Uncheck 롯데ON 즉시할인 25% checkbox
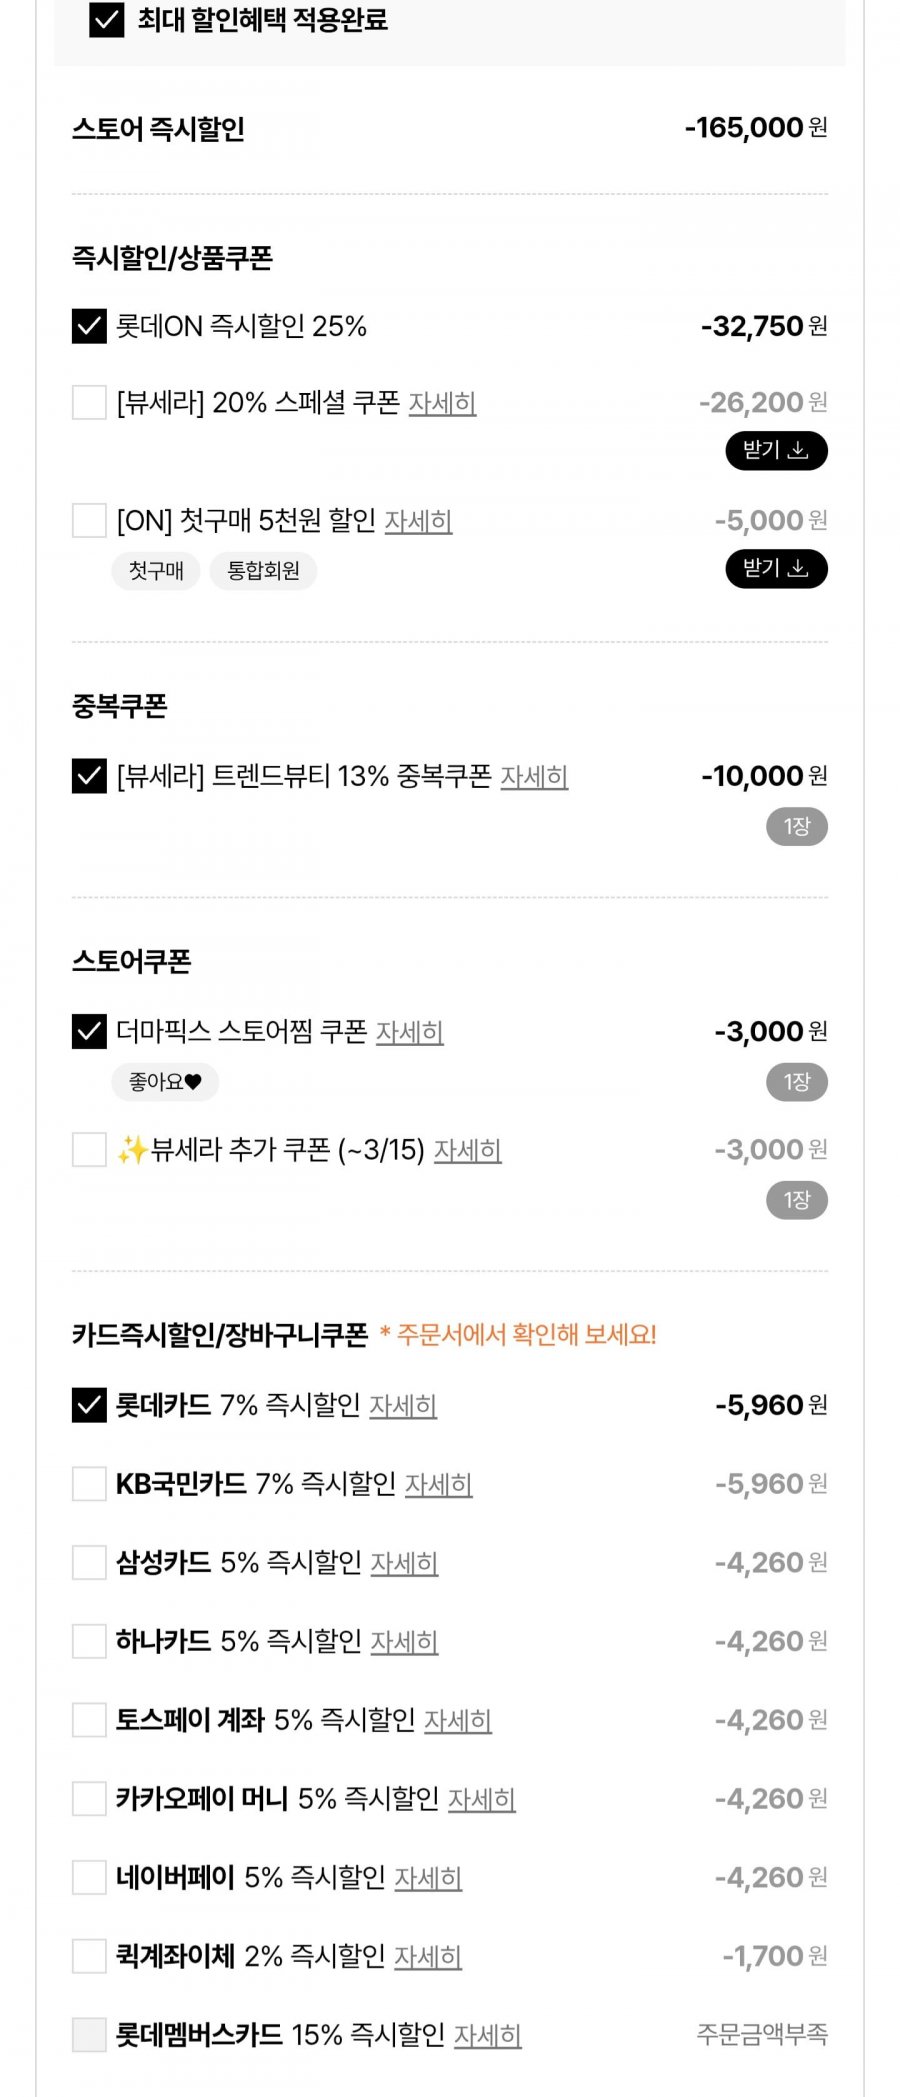The image size is (900, 2097). [89, 326]
